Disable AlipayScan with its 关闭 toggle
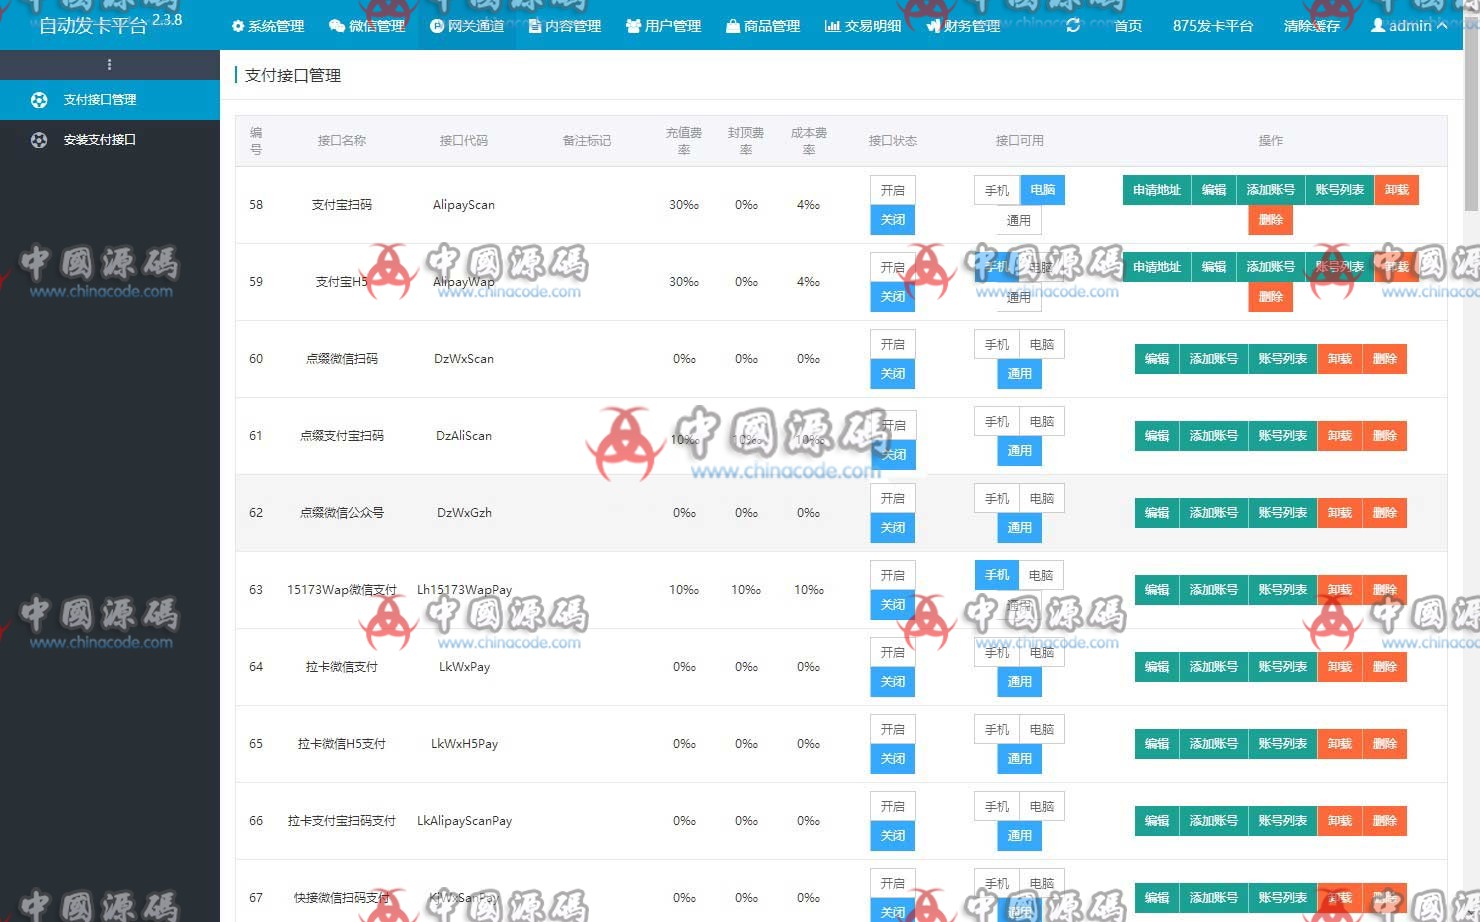The width and height of the screenshot is (1480, 922). tap(892, 219)
